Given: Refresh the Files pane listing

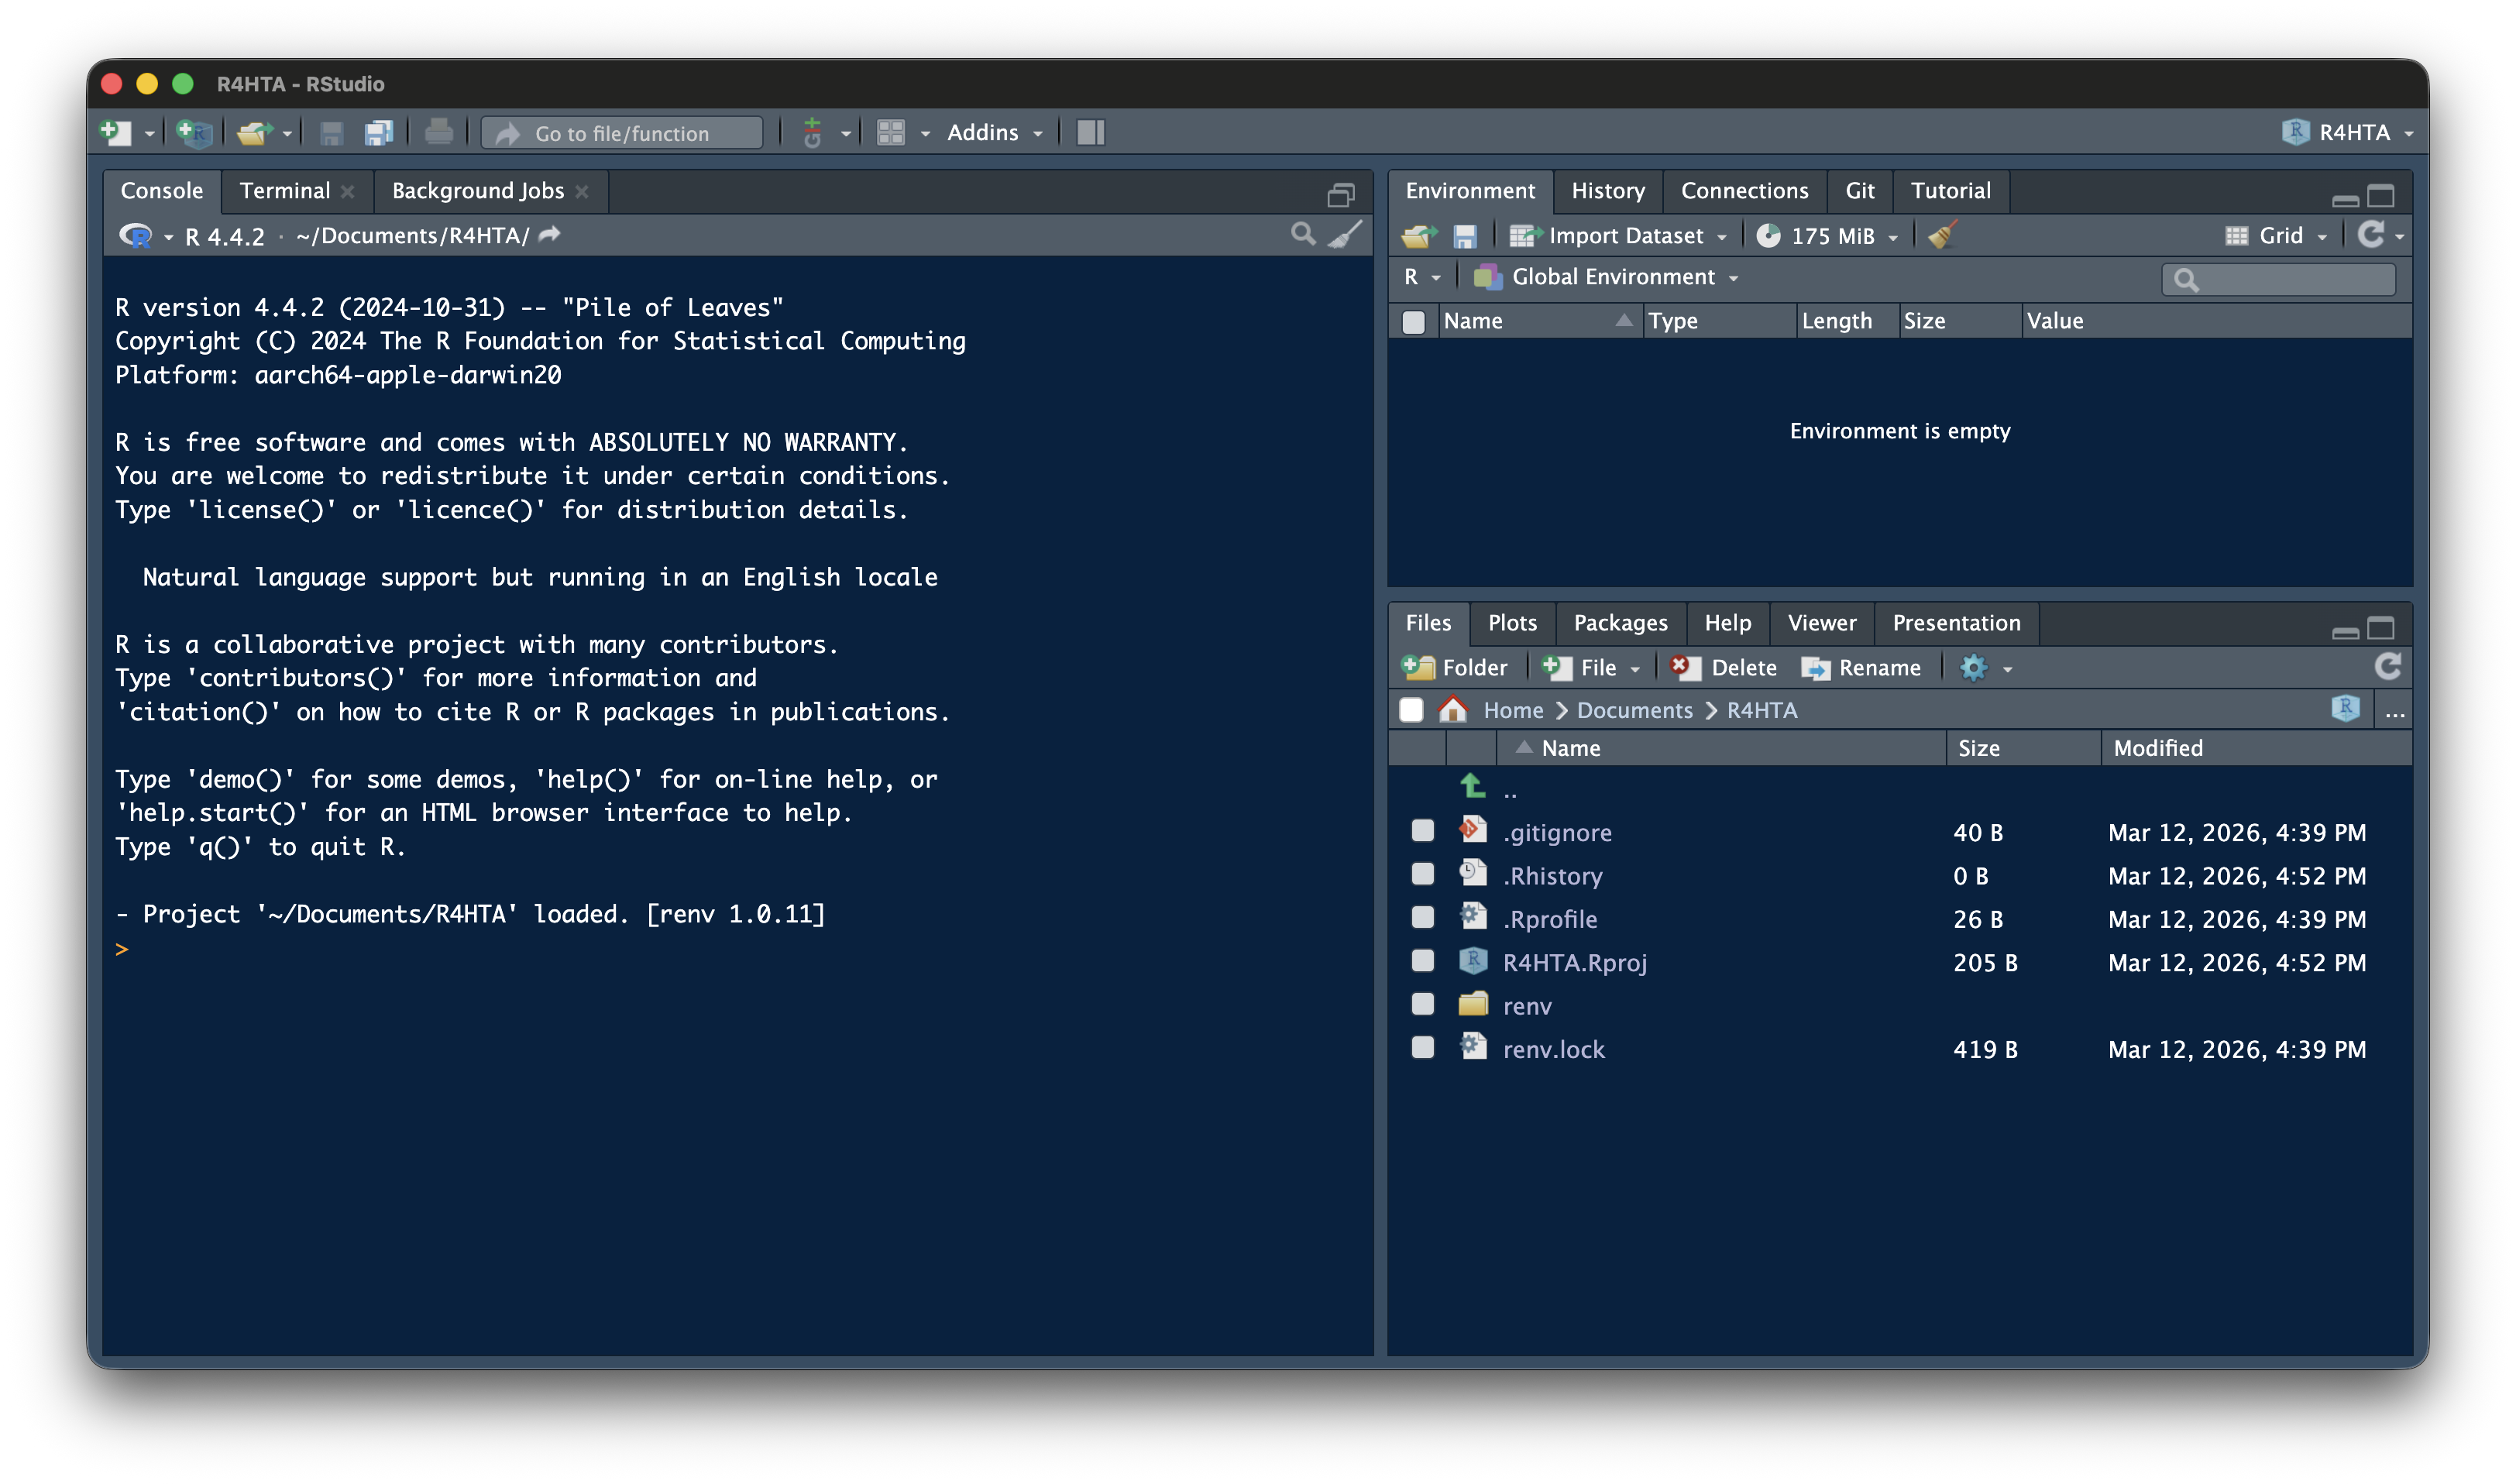Looking at the screenshot, I should click(x=2387, y=667).
